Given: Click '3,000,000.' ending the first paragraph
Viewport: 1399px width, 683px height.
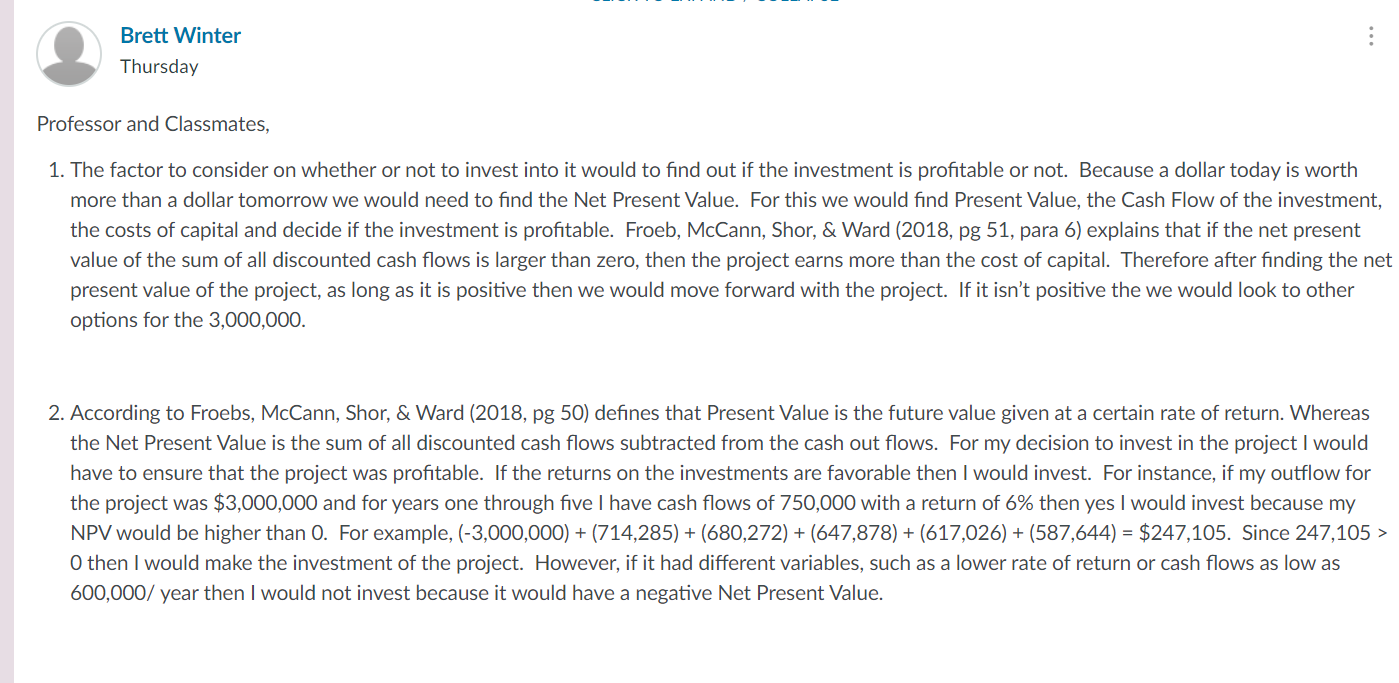Looking at the screenshot, I should 256,321.
